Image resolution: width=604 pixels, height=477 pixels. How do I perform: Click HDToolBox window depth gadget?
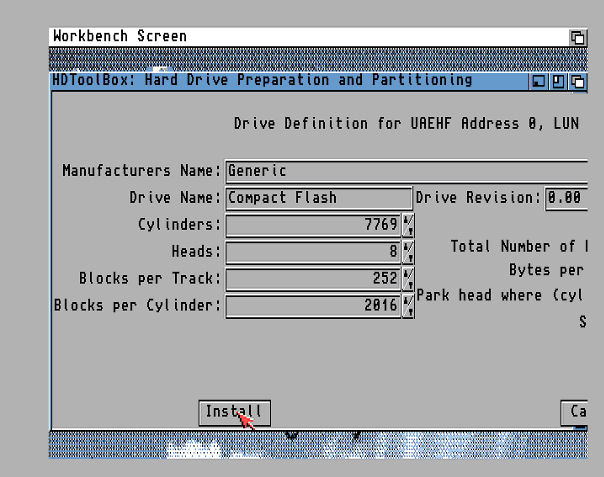(578, 82)
